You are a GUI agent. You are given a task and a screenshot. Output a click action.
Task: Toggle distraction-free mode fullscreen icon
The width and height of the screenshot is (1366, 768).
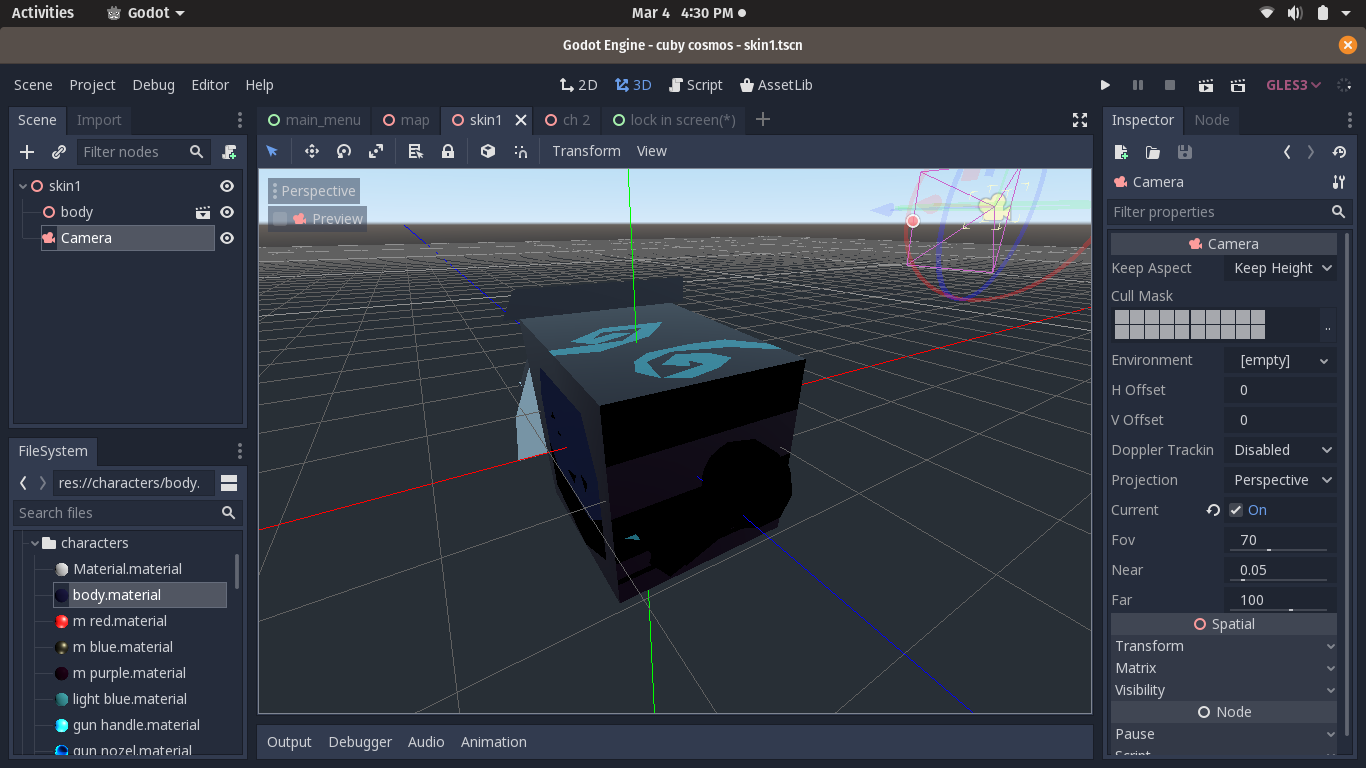point(1080,120)
